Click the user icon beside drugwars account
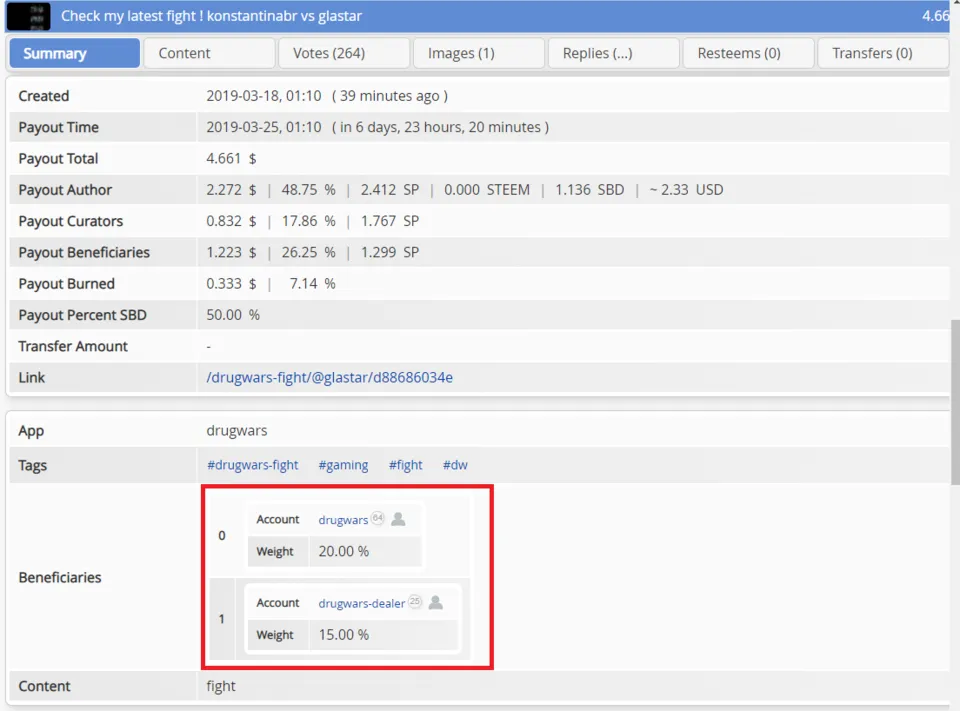Viewport: 960px width, 711px height. click(398, 519)
